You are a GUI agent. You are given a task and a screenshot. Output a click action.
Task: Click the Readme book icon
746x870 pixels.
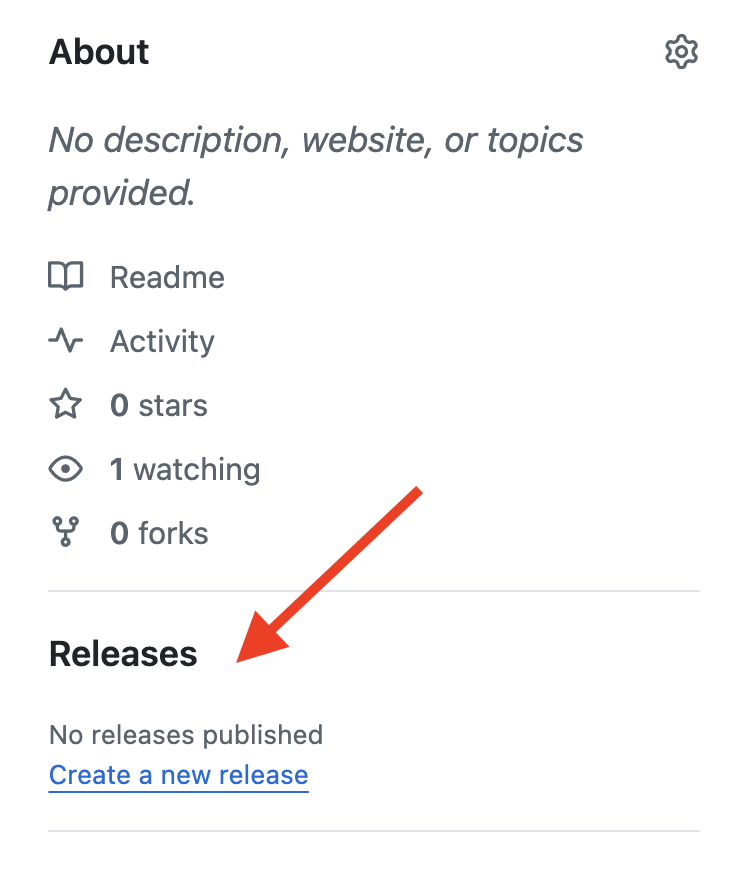tap(66, 277)
